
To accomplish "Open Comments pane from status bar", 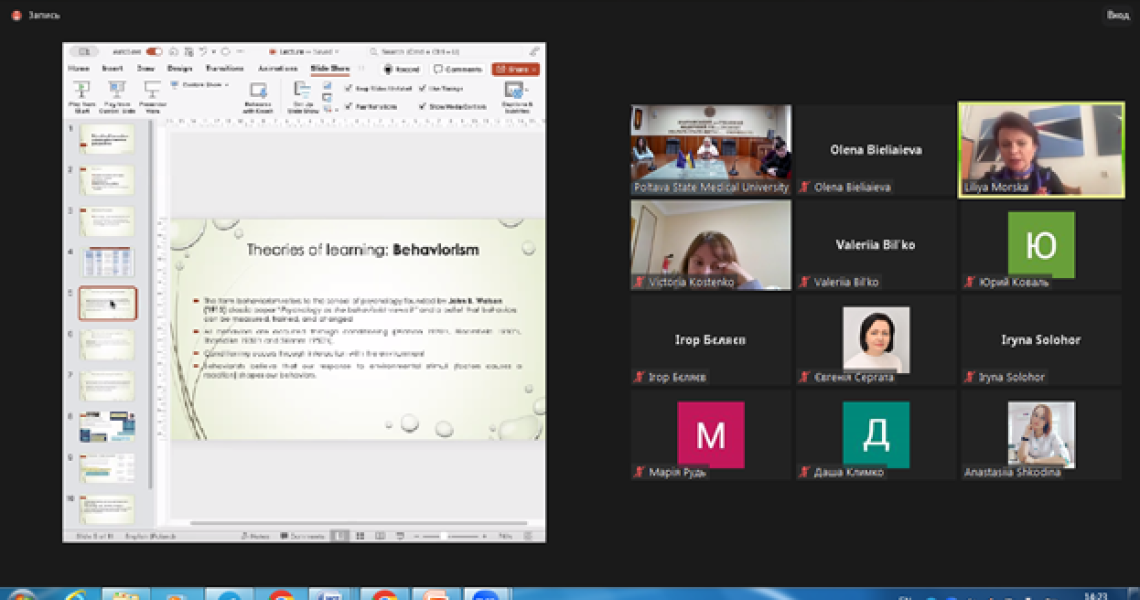I will (302, 536).
